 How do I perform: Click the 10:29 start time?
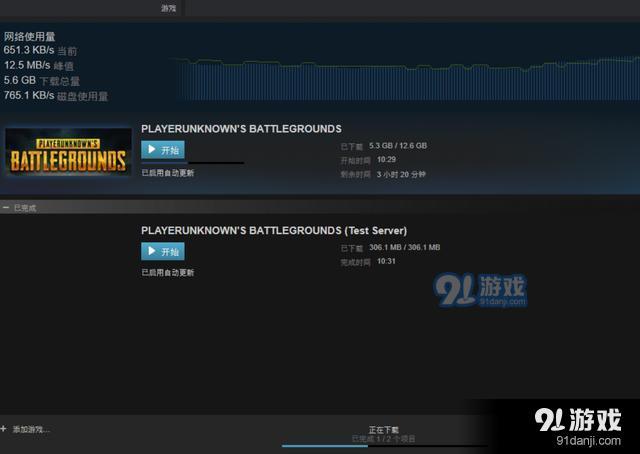(x=386, y=160)
